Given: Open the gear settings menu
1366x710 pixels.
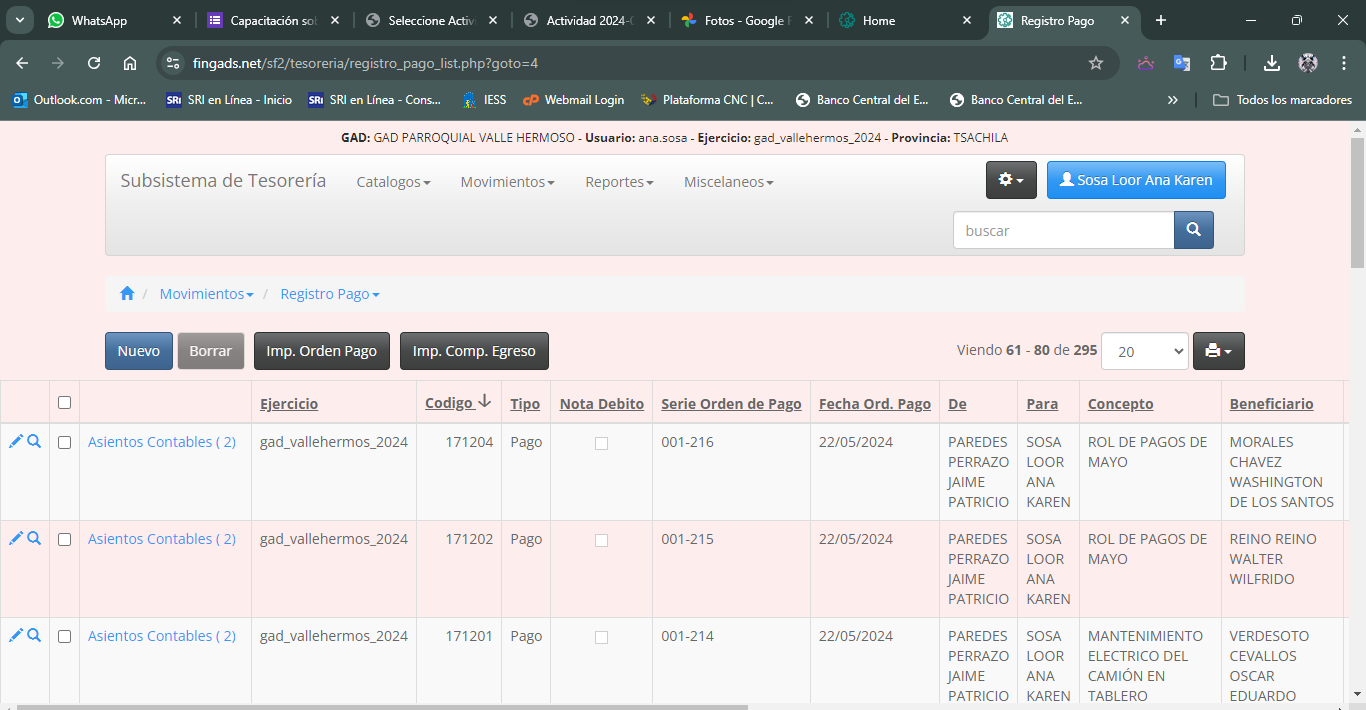Looking at the screenshot, I should [x=1011, y=180].
